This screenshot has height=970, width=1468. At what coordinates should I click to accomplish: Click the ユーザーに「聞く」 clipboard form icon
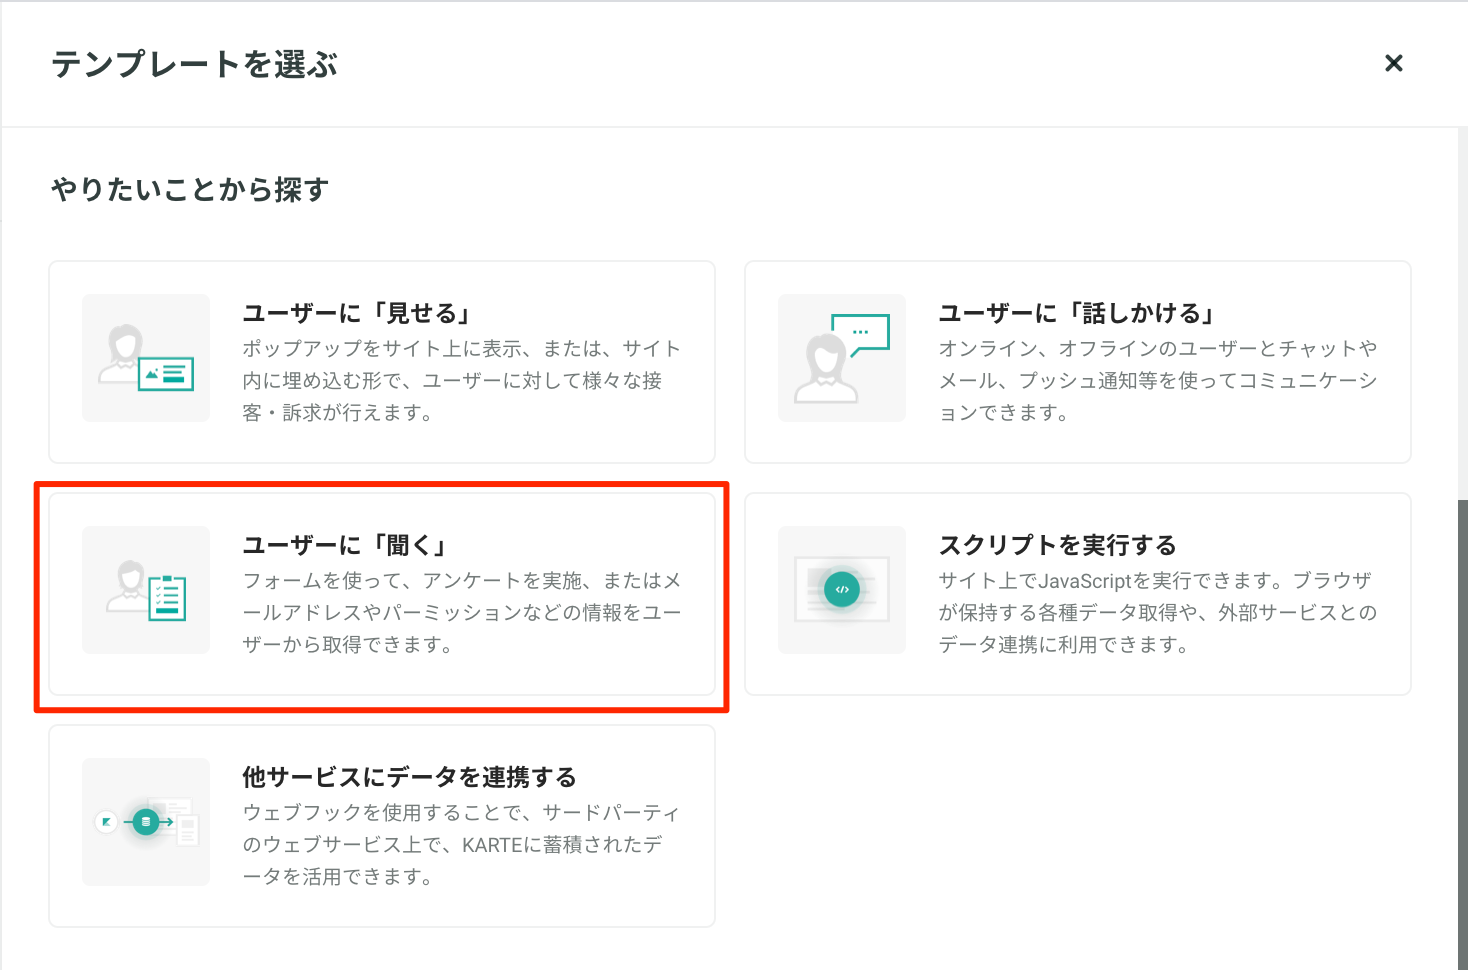click(146, 590)
